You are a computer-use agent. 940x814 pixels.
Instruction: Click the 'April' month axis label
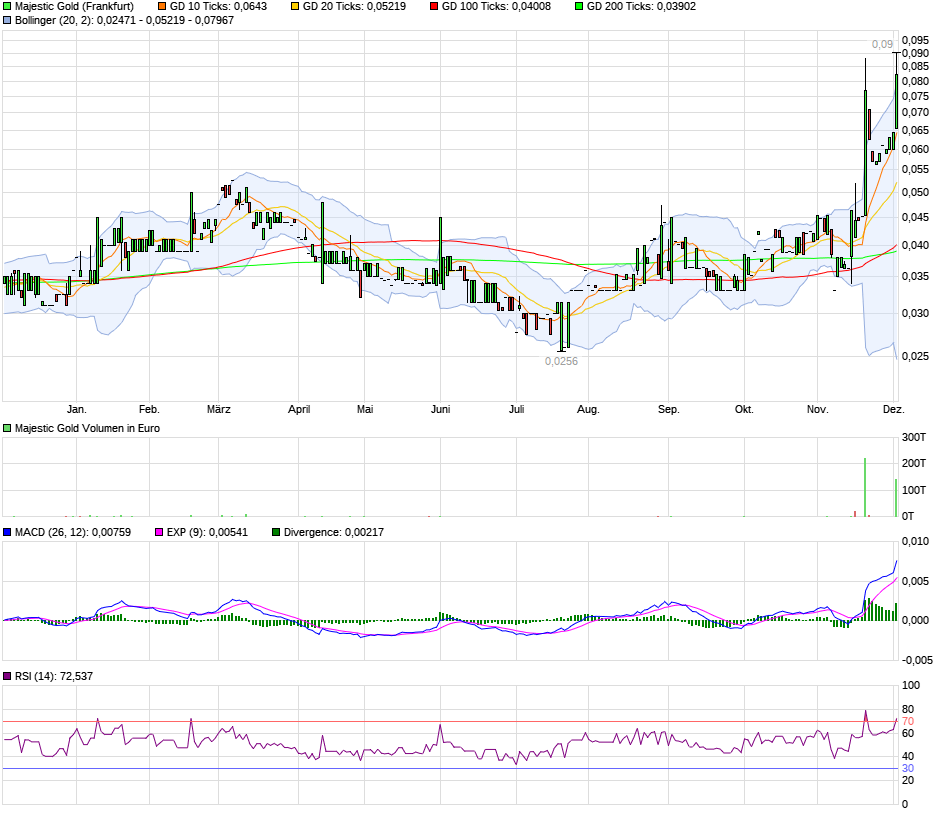pos(299,409)
